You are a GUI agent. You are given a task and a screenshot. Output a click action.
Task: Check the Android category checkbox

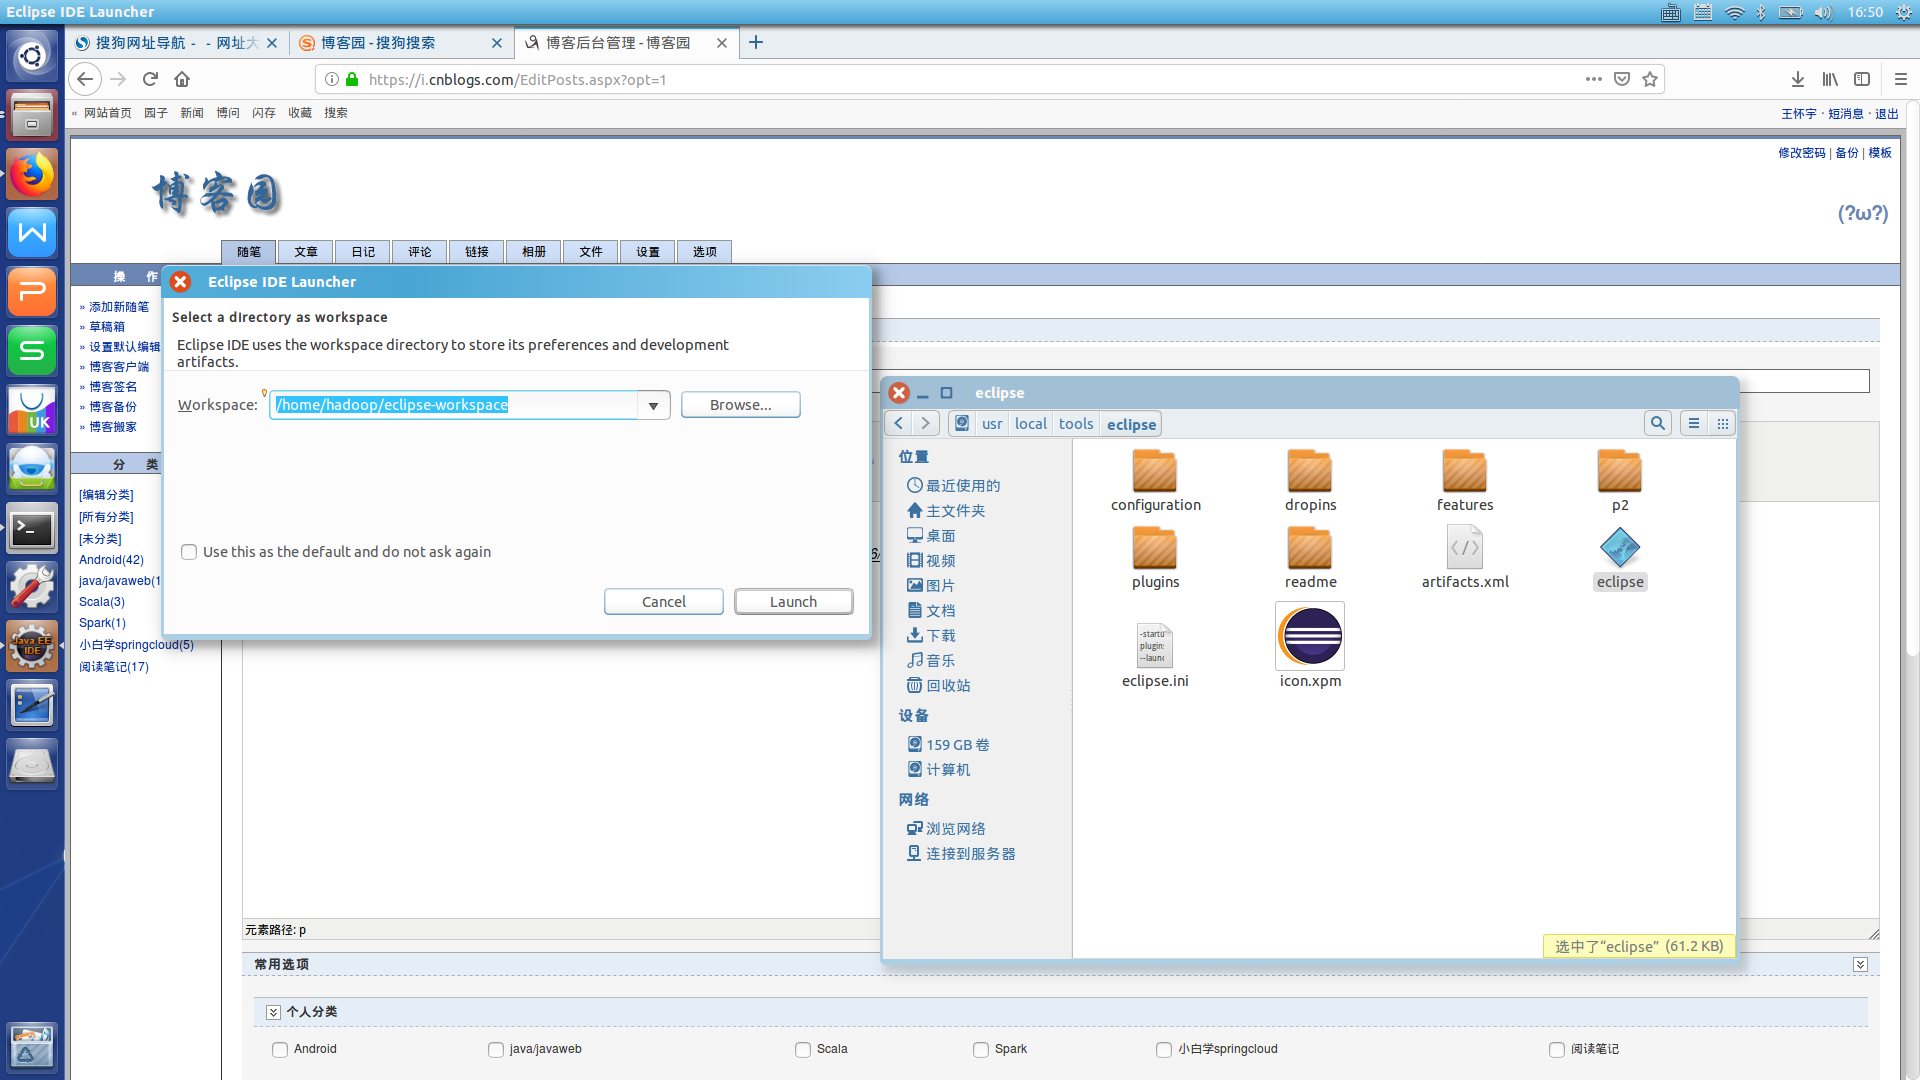click(280, 1049)
